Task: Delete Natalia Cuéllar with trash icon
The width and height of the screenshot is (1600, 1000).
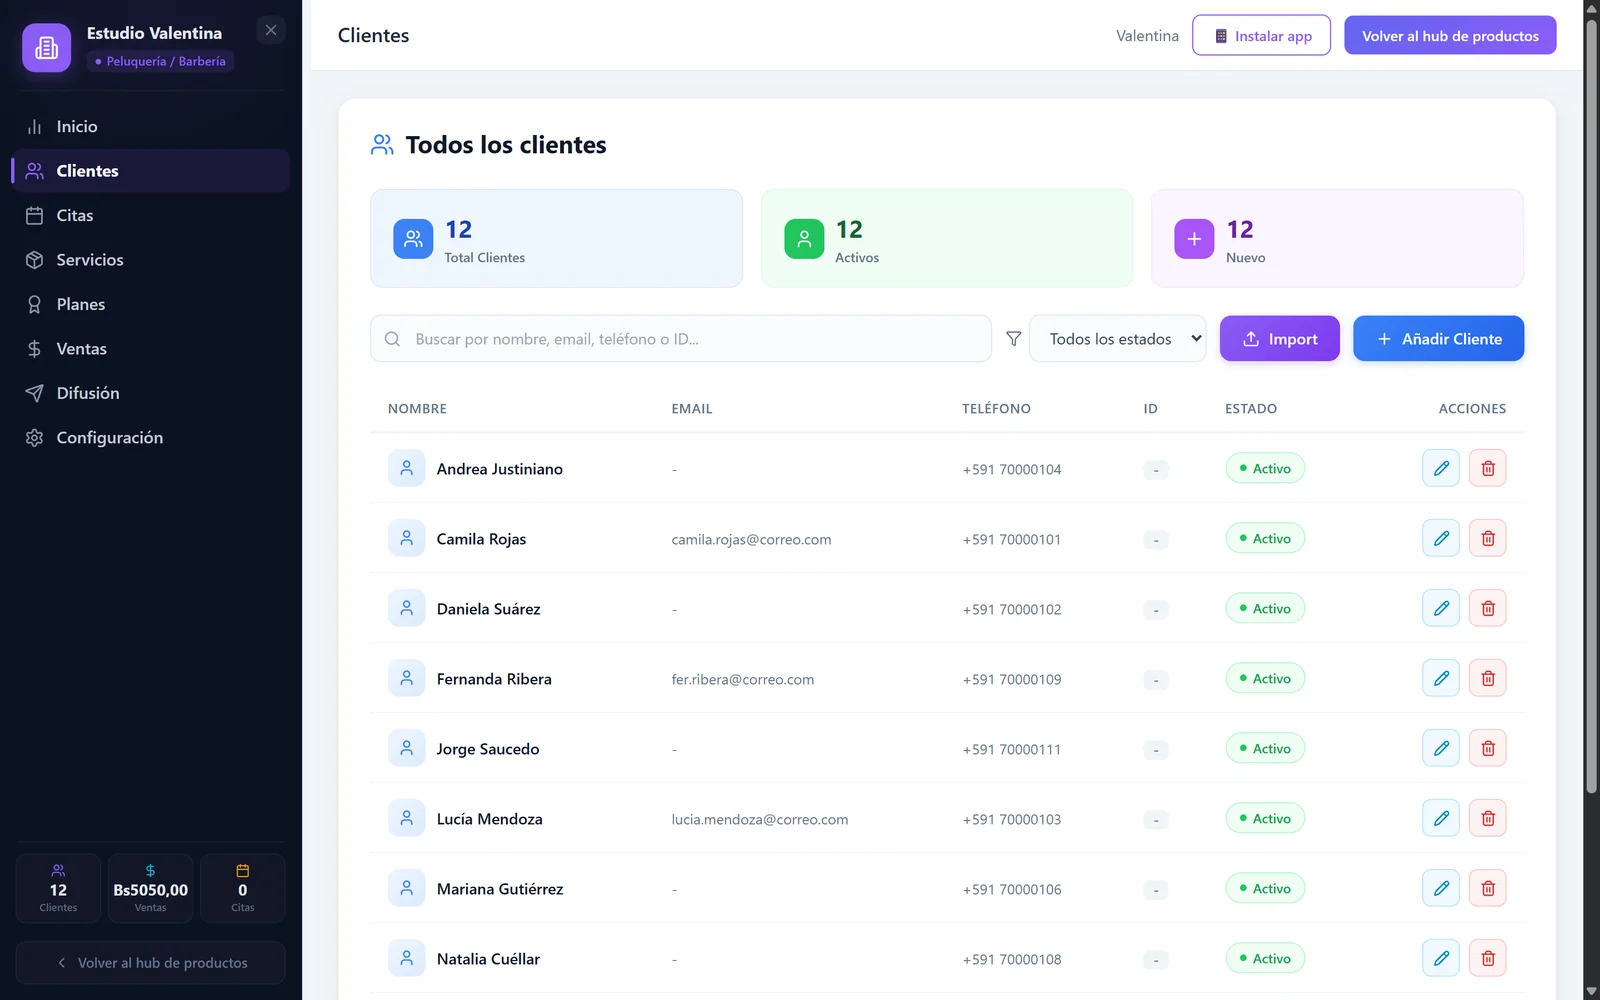Action: point(1488,958)
